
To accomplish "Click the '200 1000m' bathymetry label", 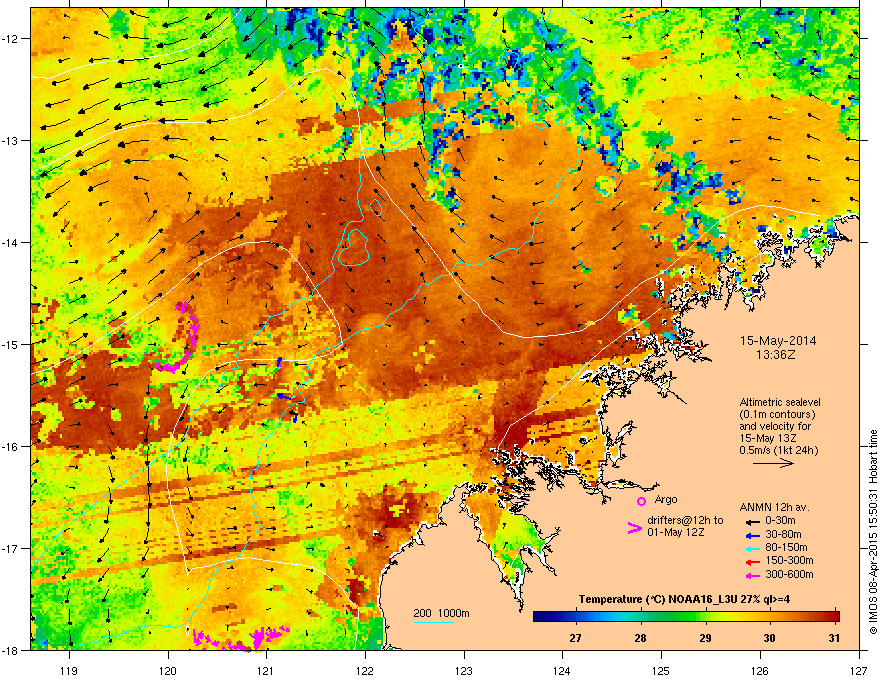I will tap(441, 613).
